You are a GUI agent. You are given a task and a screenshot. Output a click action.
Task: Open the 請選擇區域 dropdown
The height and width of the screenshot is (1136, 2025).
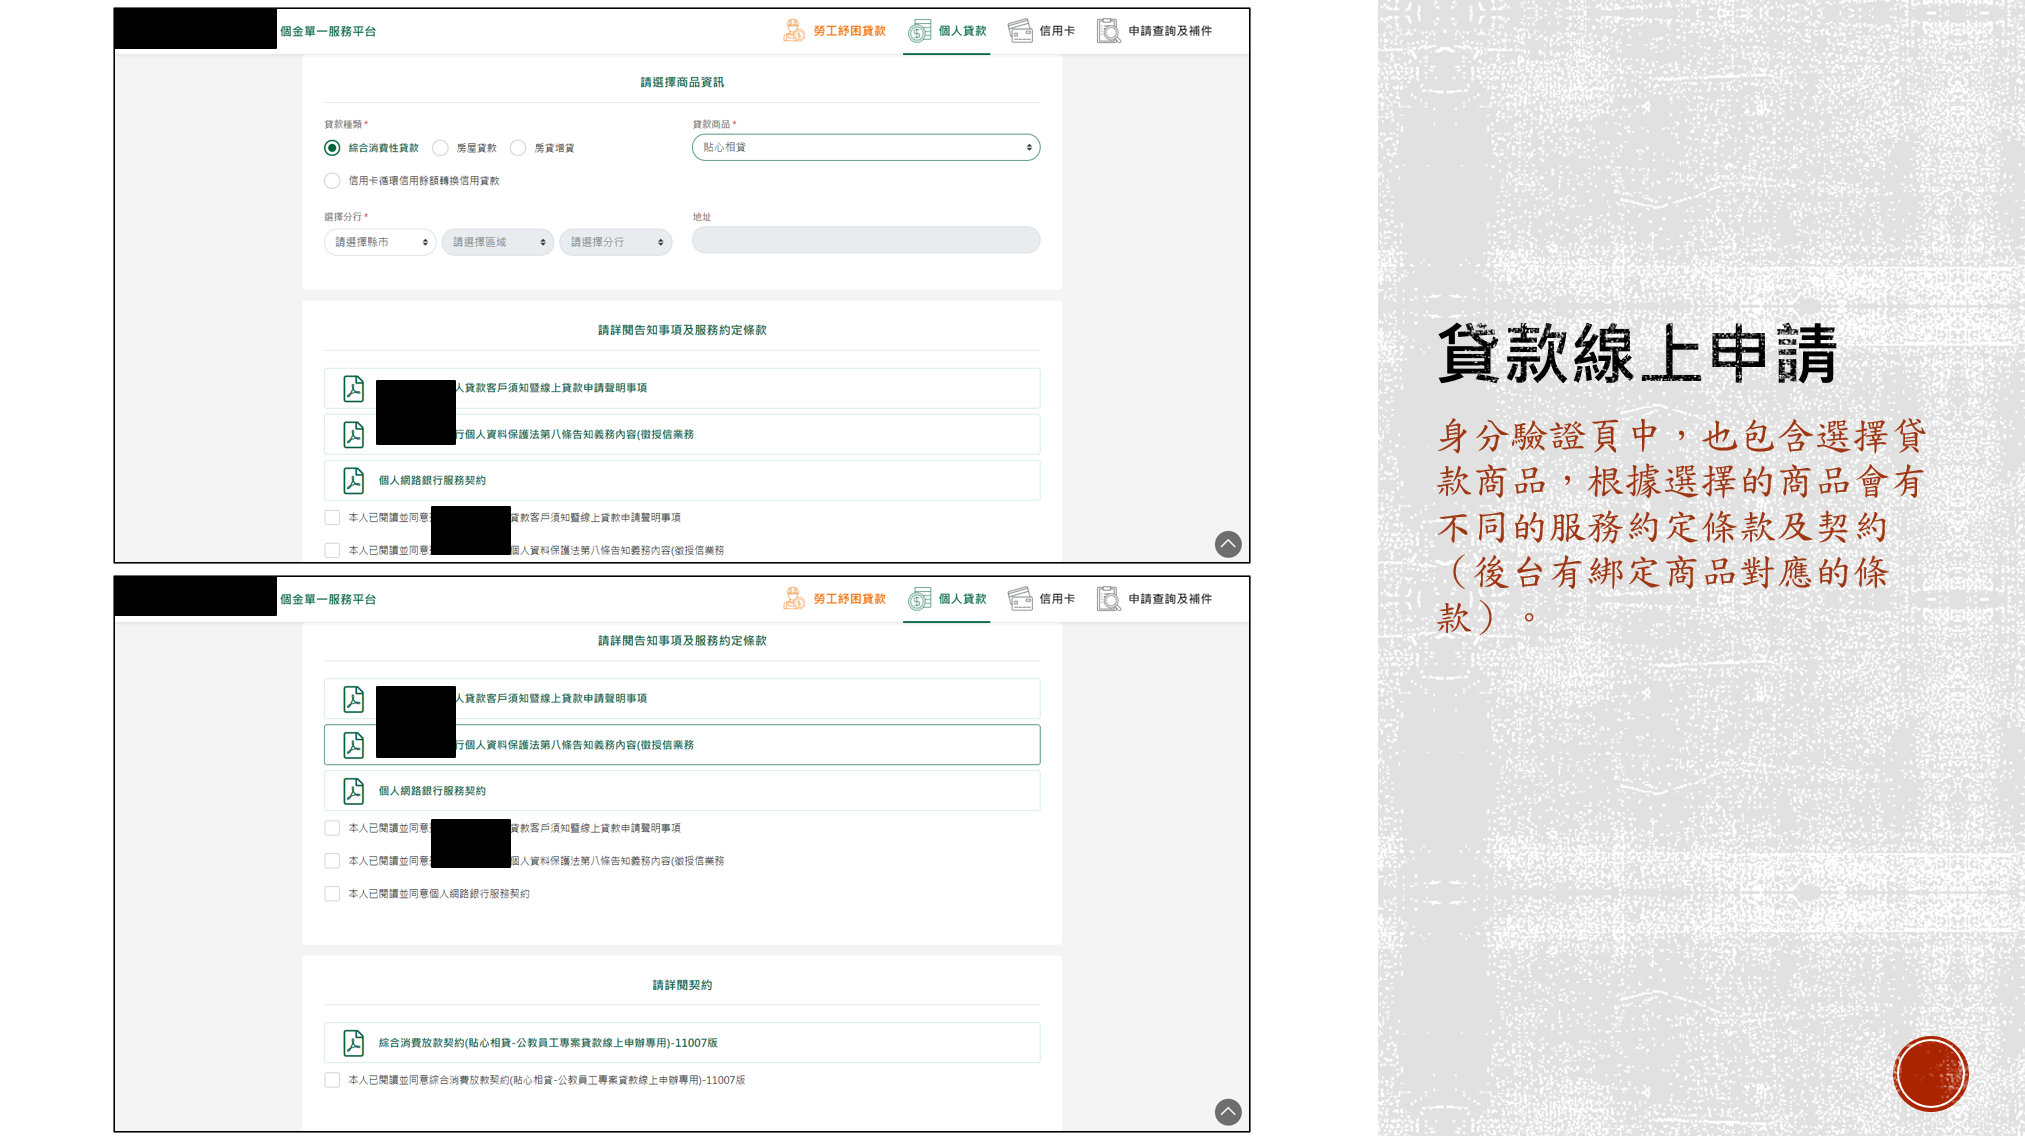498,242
